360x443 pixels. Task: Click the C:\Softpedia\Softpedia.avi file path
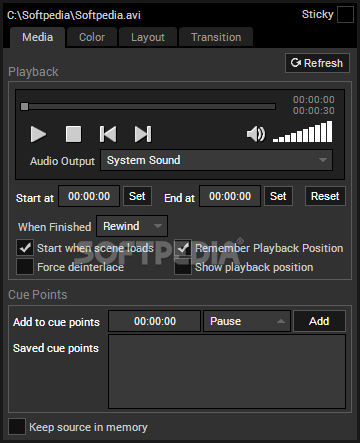(x=74, y=15)
